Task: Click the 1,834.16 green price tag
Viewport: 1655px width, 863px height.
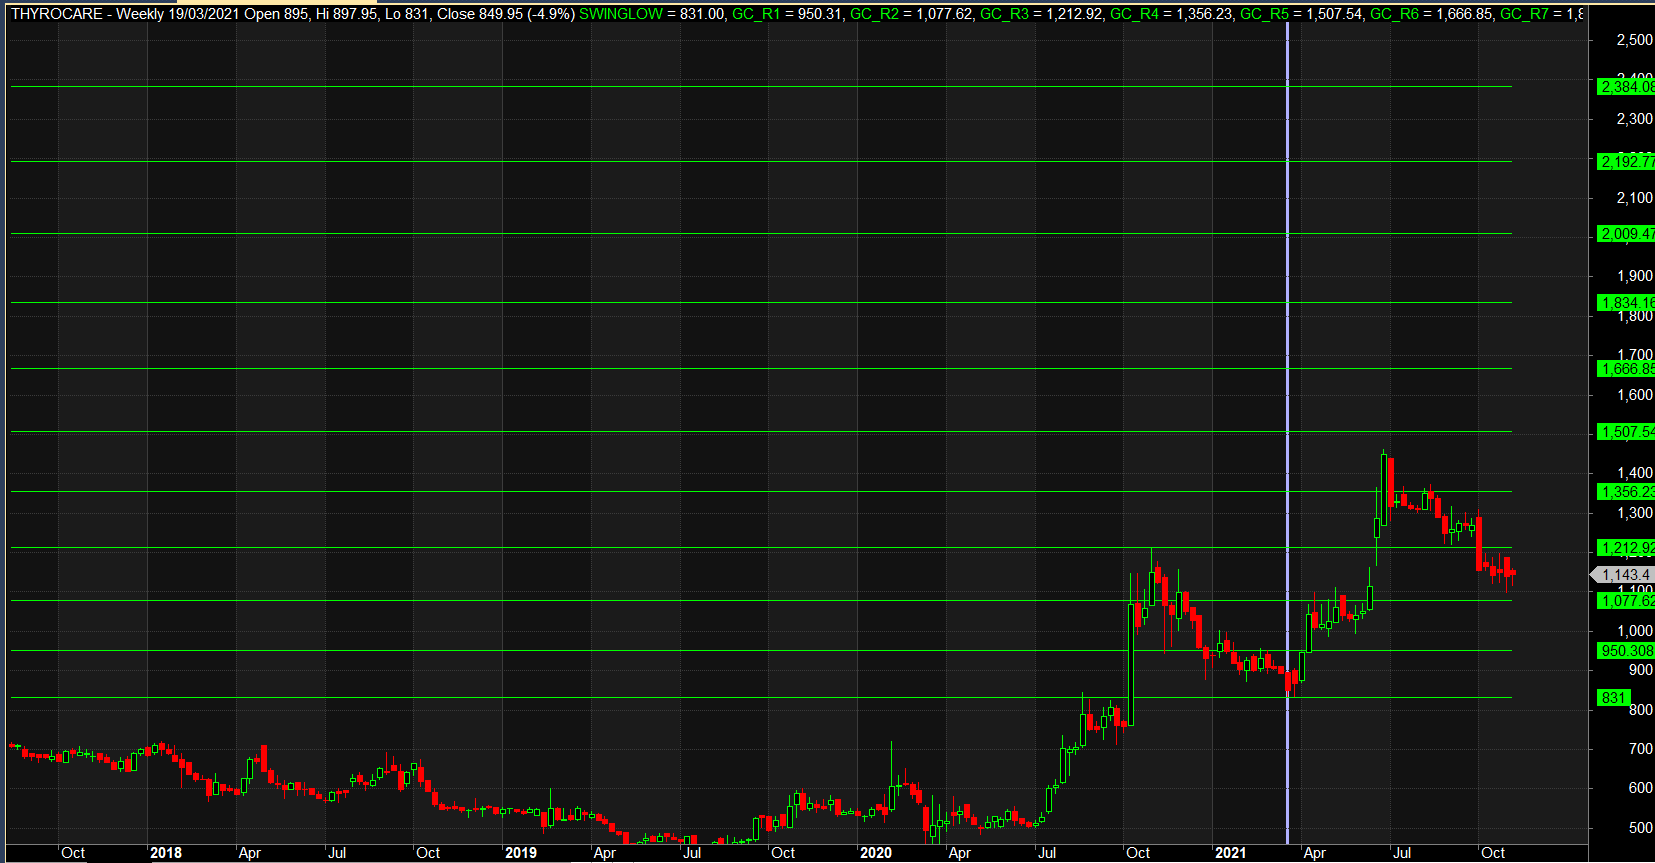Action: (x=1626, y=303)
